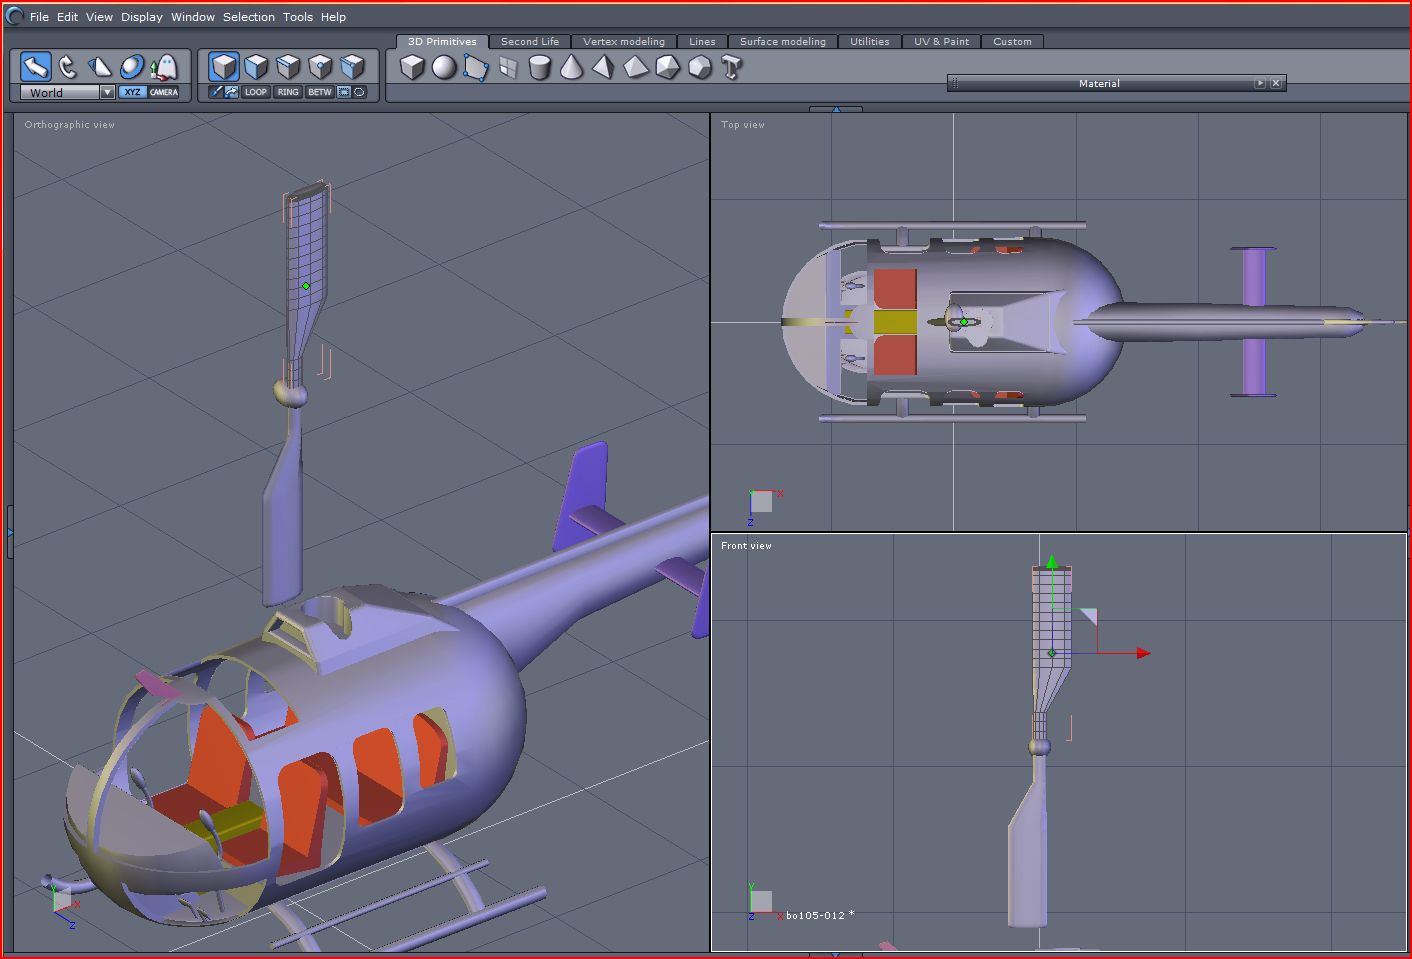Create a cube primitive

tap(412, 67)
